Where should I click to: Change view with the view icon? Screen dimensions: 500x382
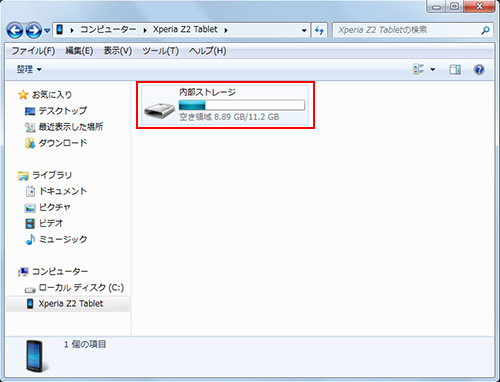click(x=418, y=69)
